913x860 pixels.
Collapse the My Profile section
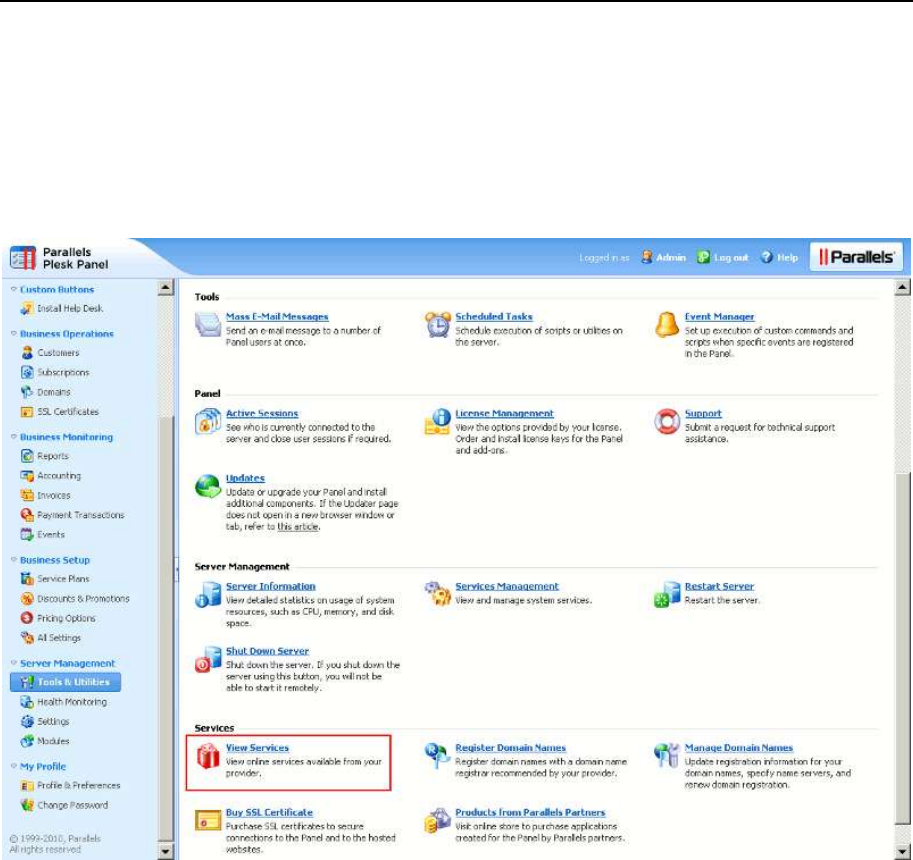pyautogui.click(x=14, y=766)
